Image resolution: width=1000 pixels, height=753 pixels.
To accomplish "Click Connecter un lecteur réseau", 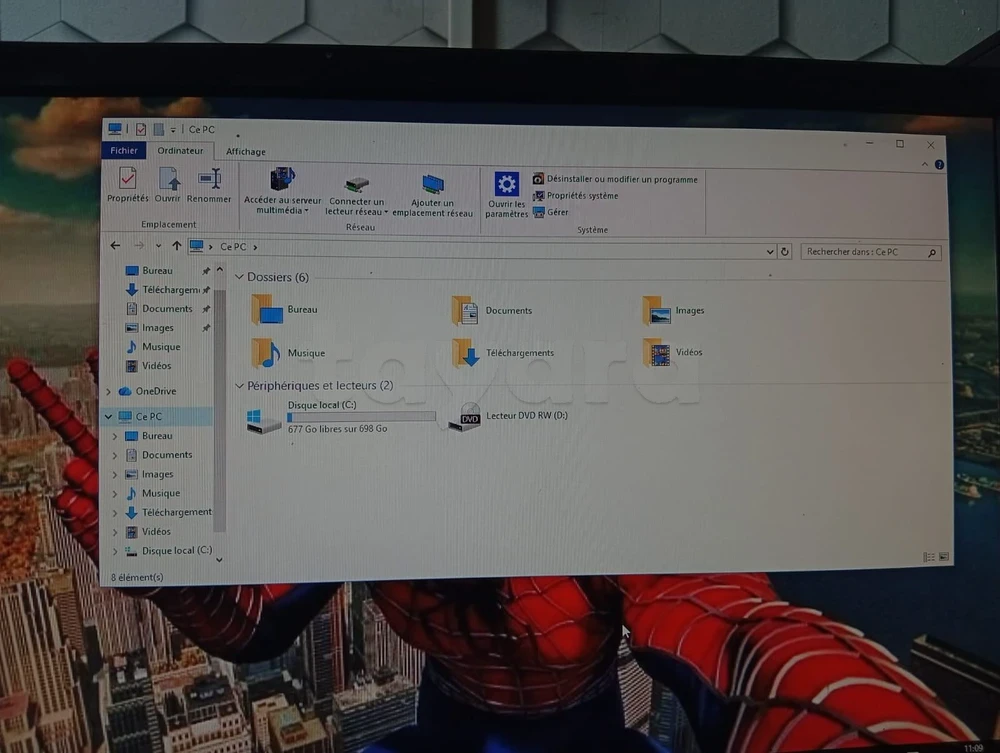I will tap(357, 196).
